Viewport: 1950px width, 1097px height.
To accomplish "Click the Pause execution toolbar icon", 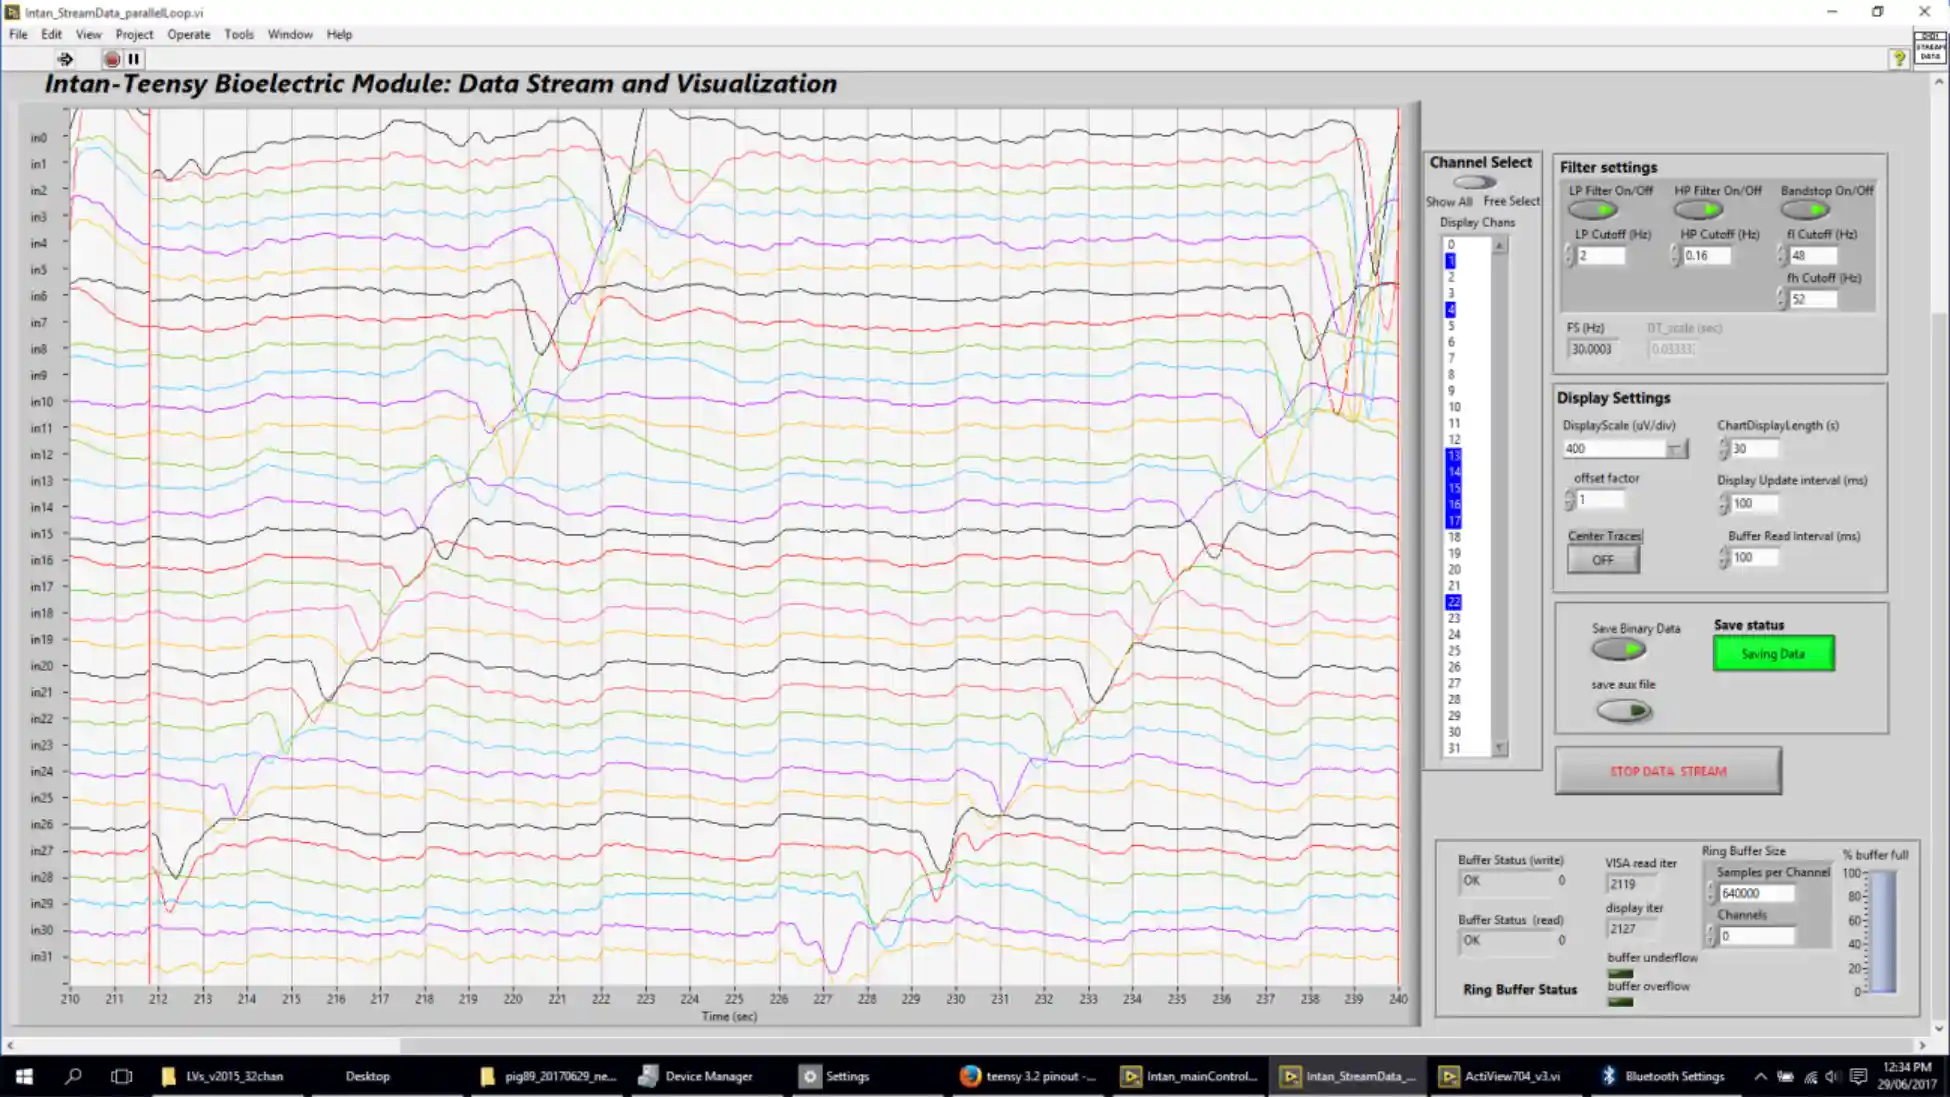I will tap(133, 59).
